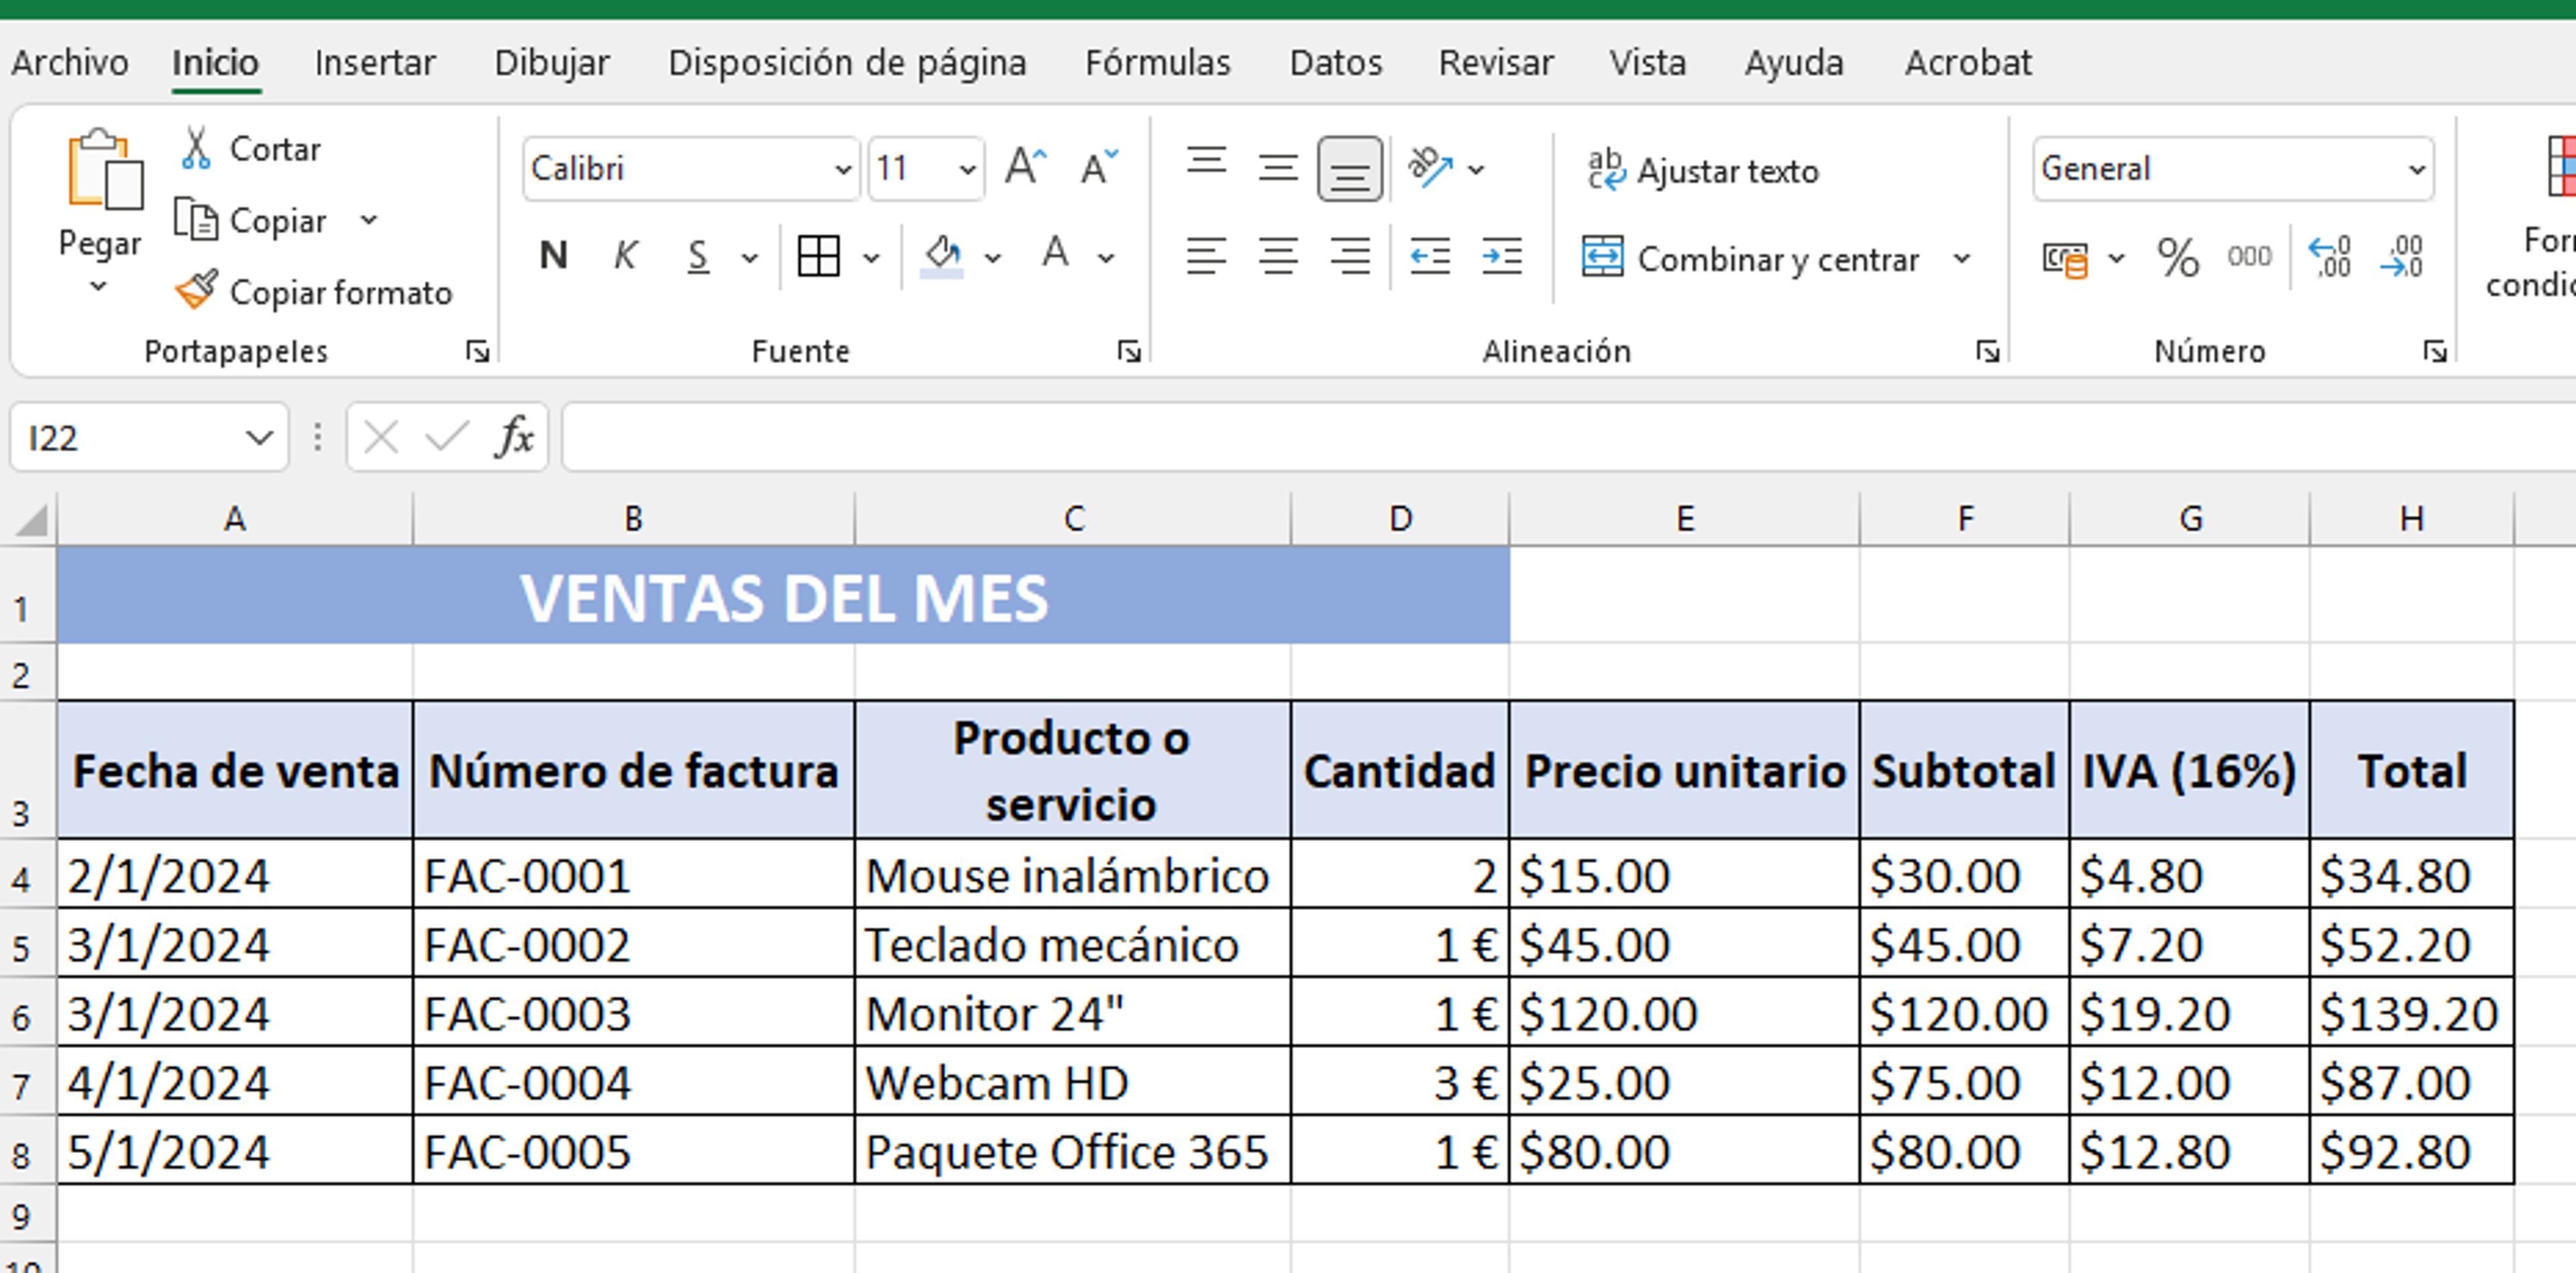Viewport: 2576px width, 1273px height.
Task: Click the Cortar scissors icon
Action: pyautogui.click(x=196, y=148)
